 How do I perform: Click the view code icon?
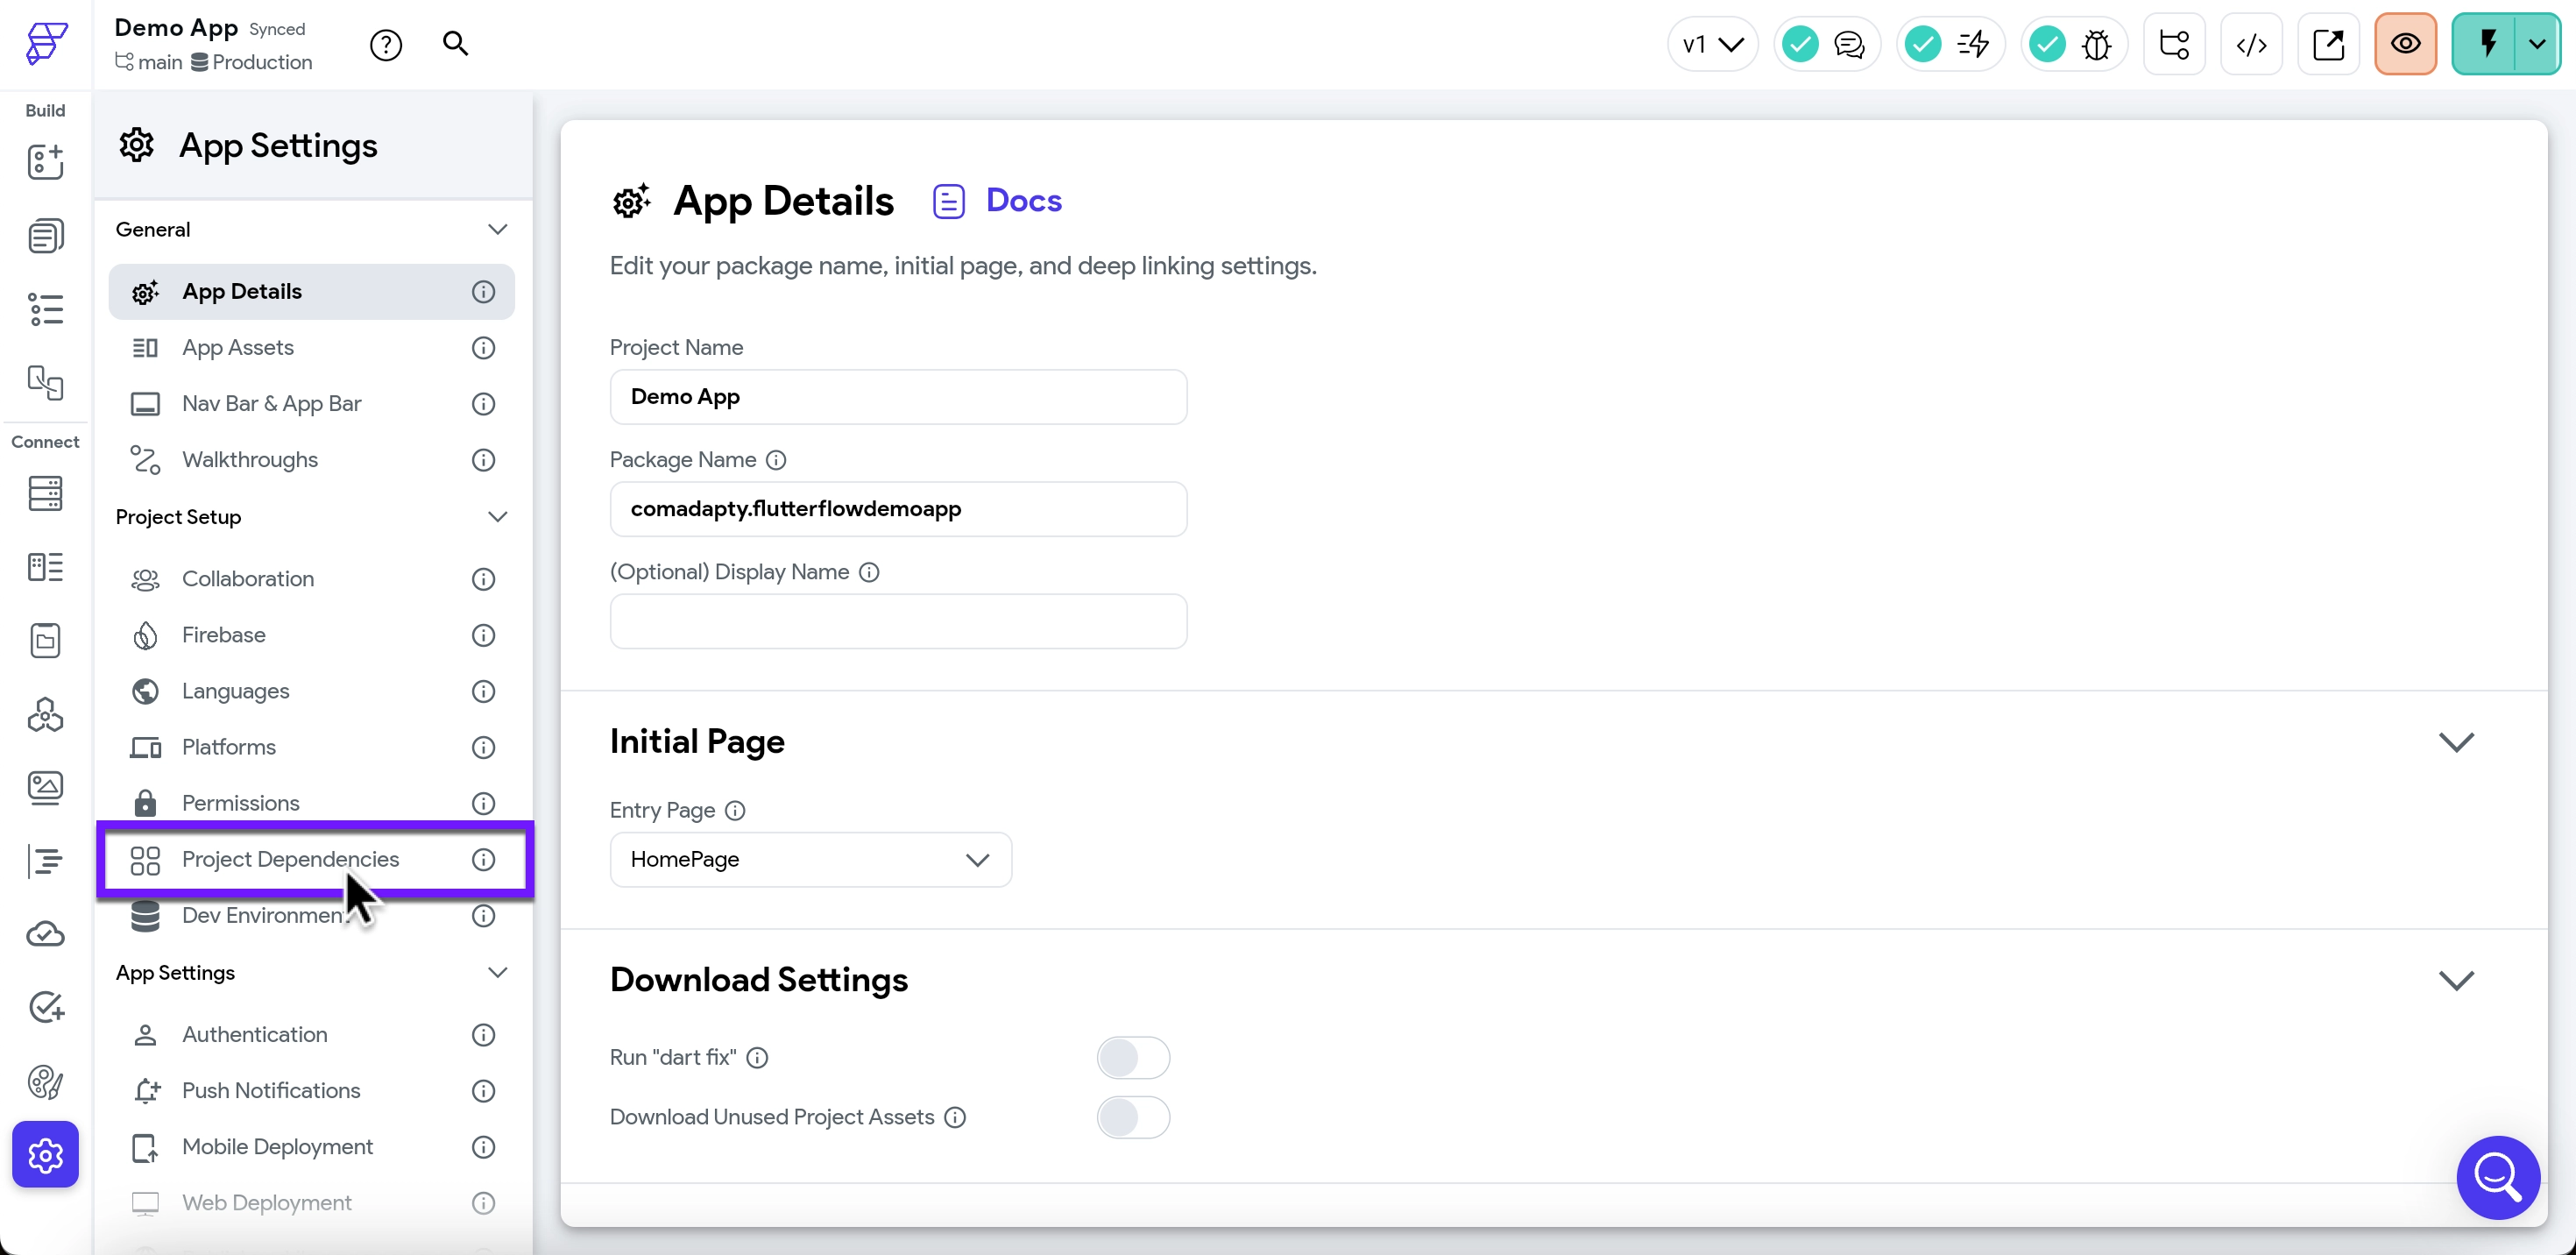coord(2250,45)
